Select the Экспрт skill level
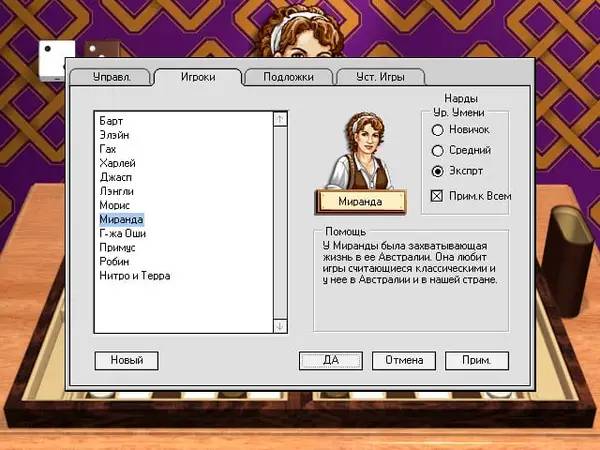 pyautogui.click(x=436, y=171)
